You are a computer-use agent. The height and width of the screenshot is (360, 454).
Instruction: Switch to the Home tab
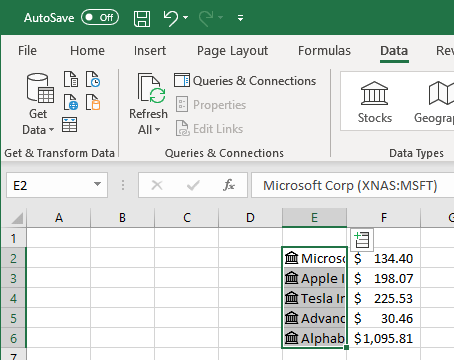(87, 51)
